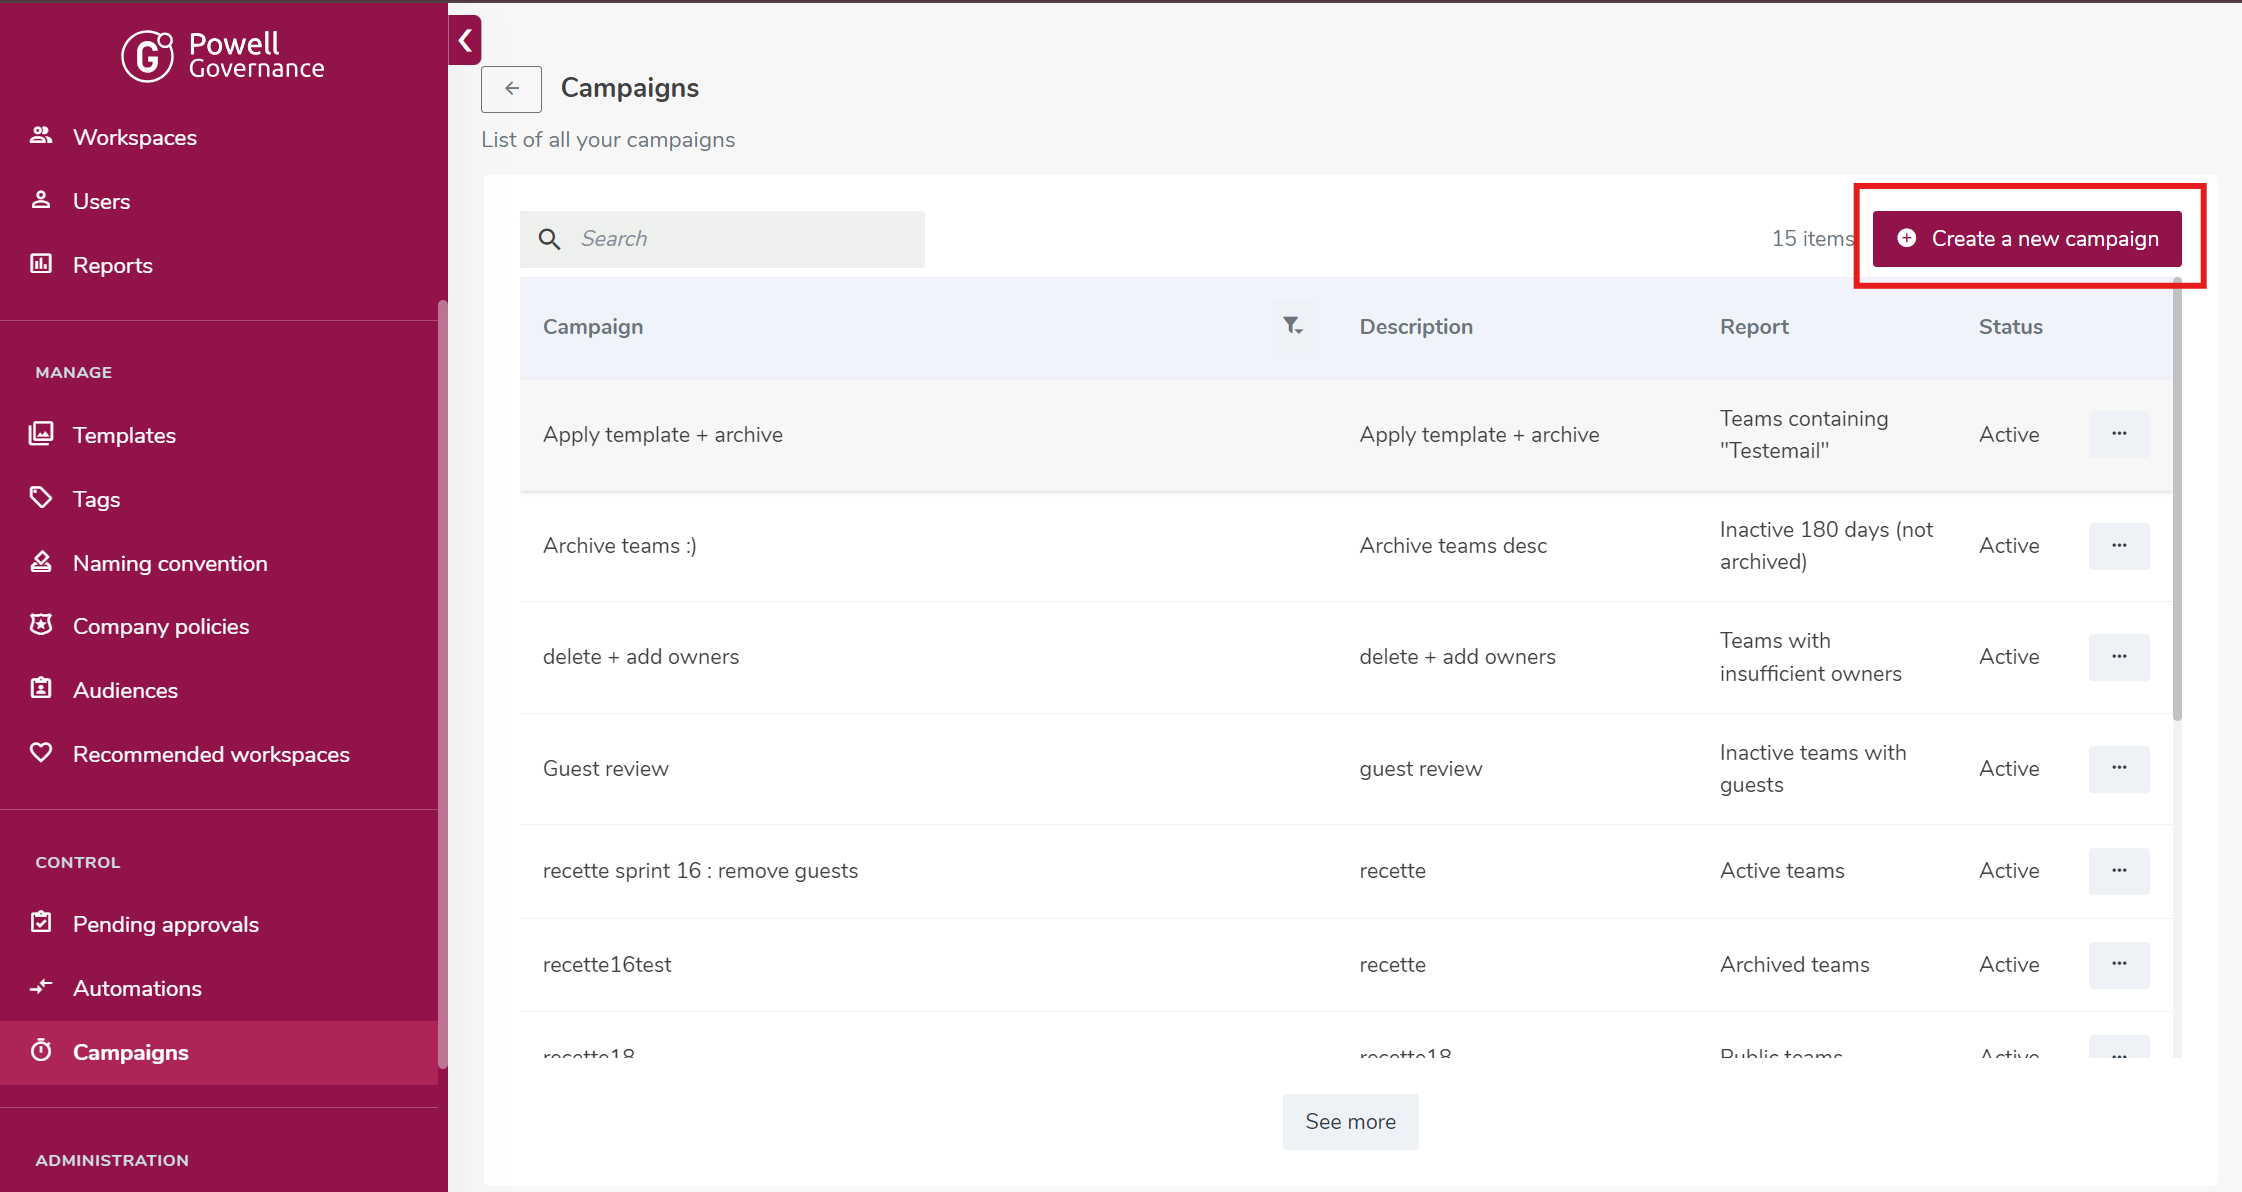This screenshot has height=1192, width=2242.
Task: Click the campaign table scrollbar
Action: (x=2177, y=500)
